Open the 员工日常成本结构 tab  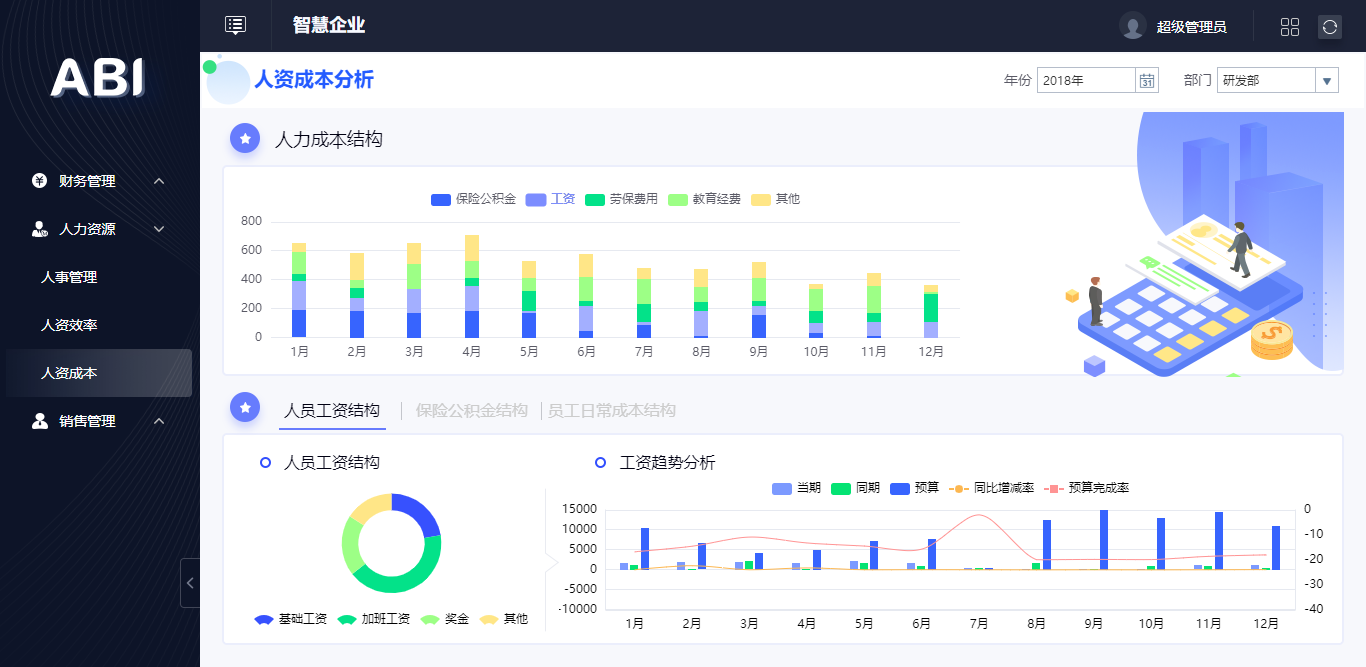[611, 410]
